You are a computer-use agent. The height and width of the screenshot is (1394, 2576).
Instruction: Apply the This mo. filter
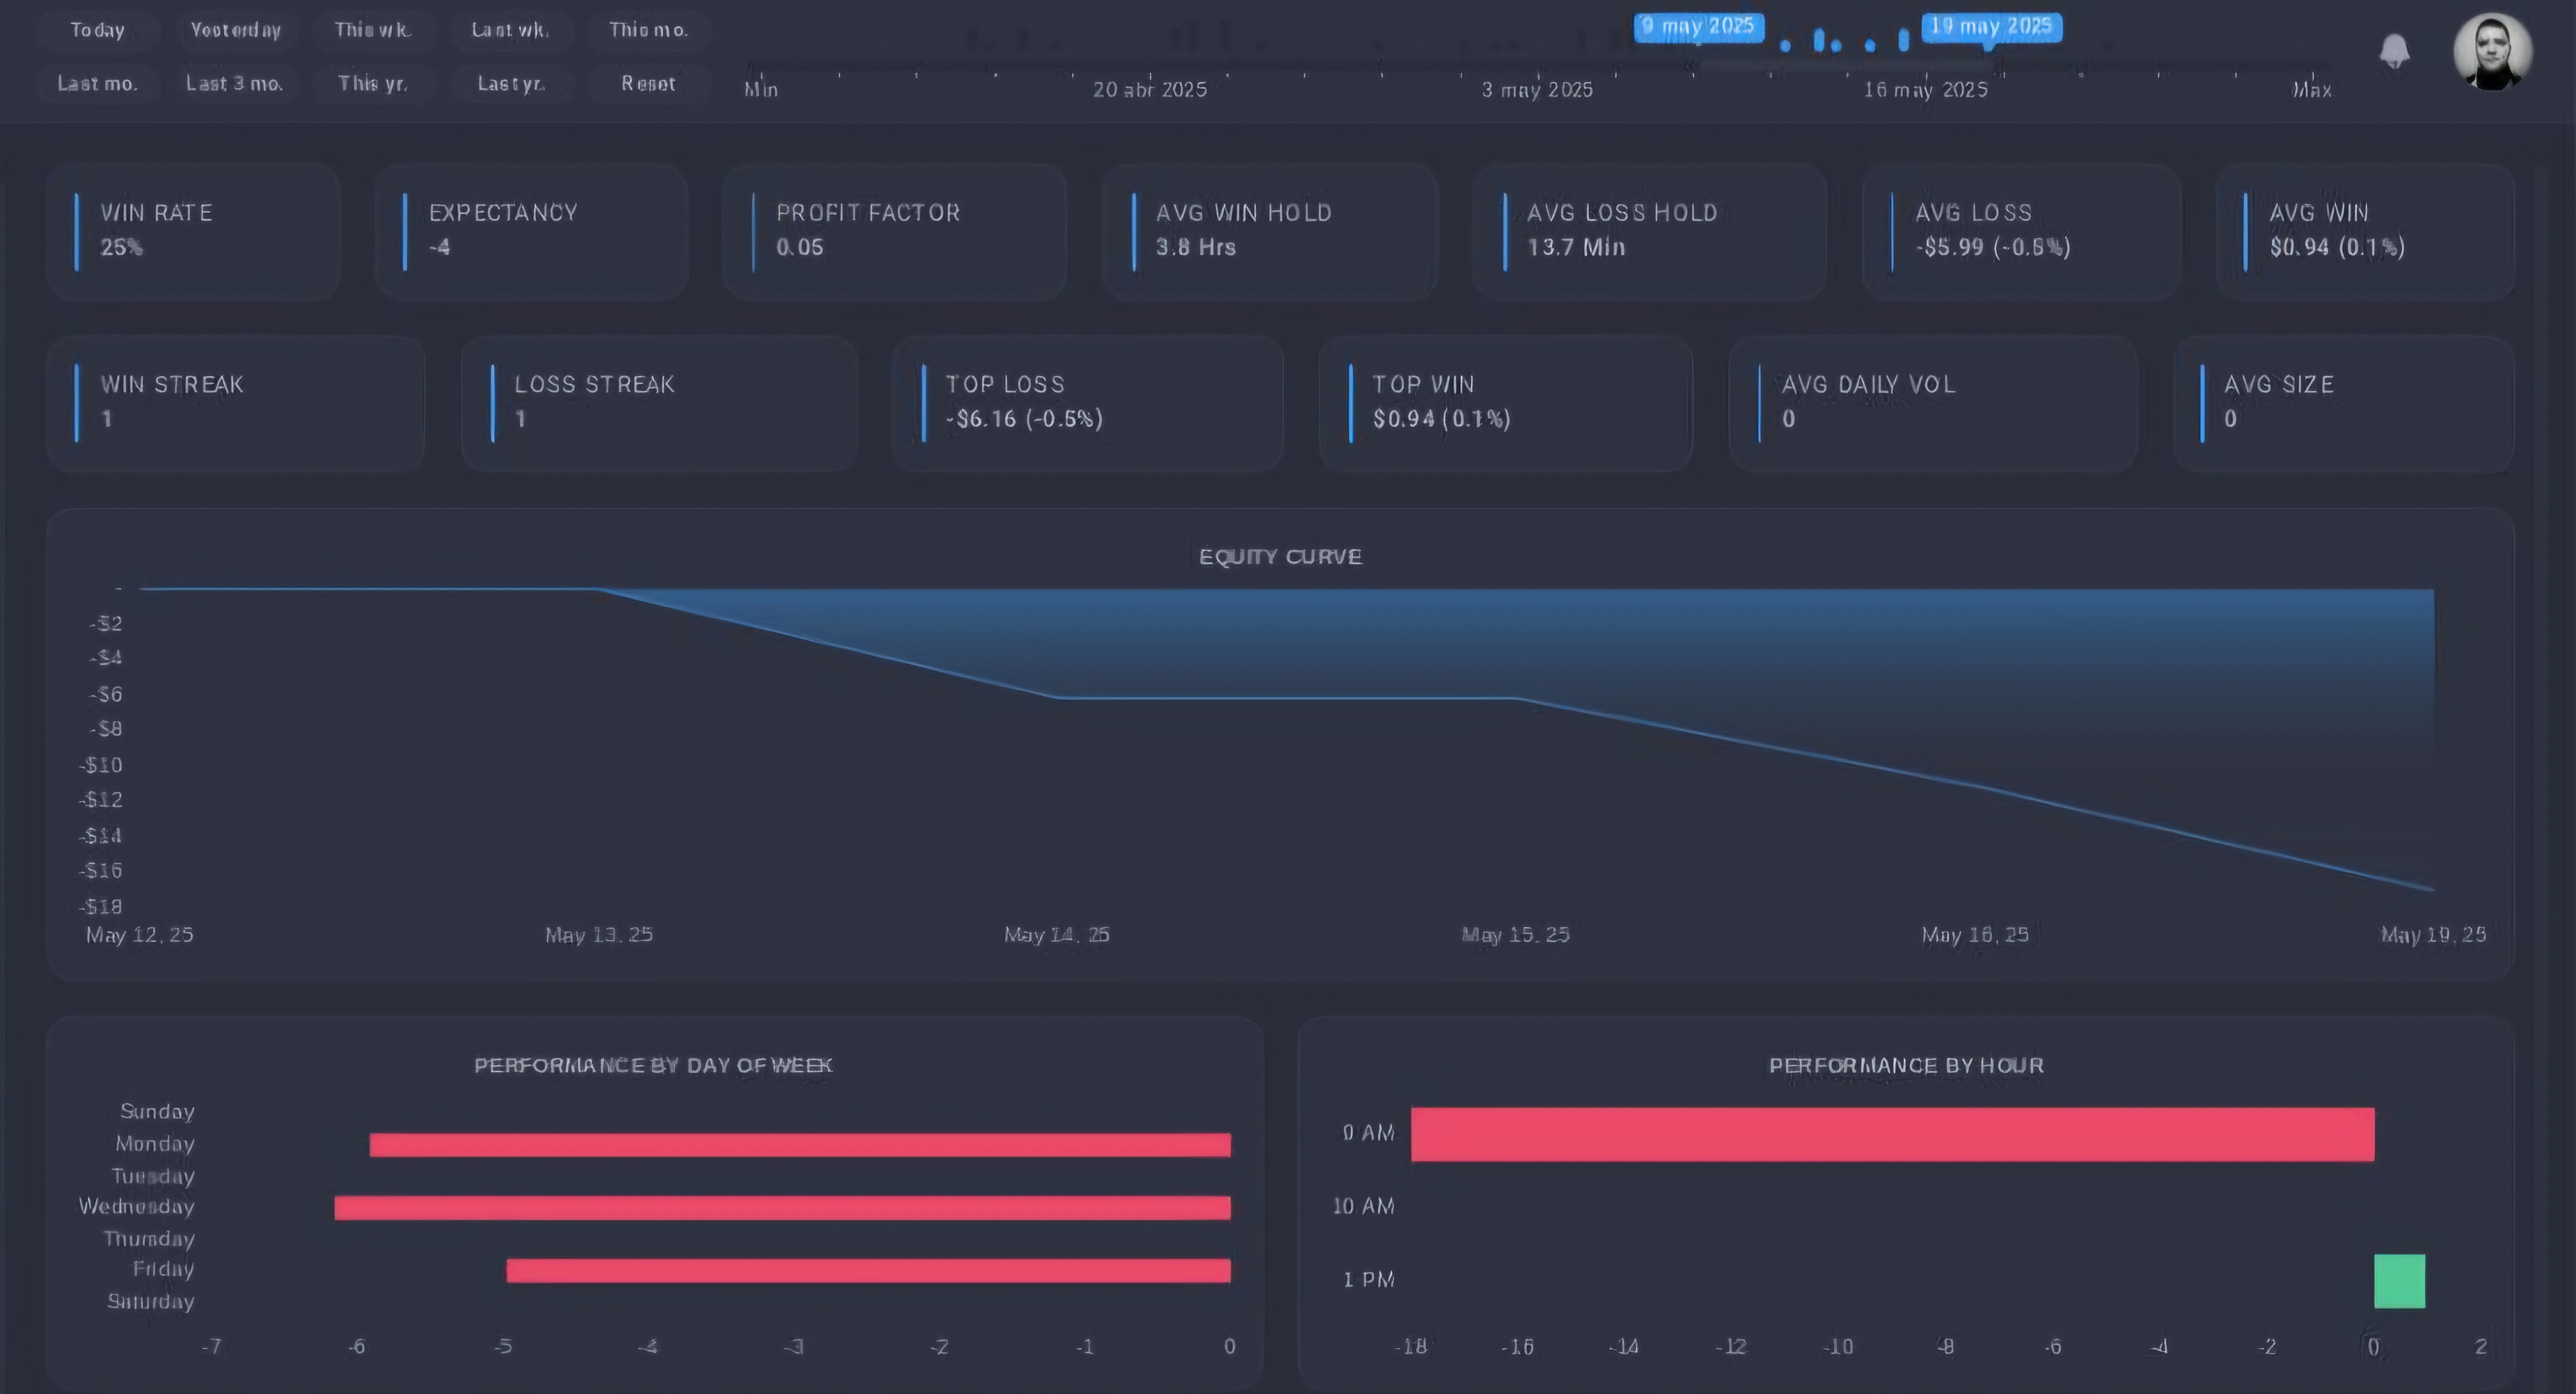[648, 30]
